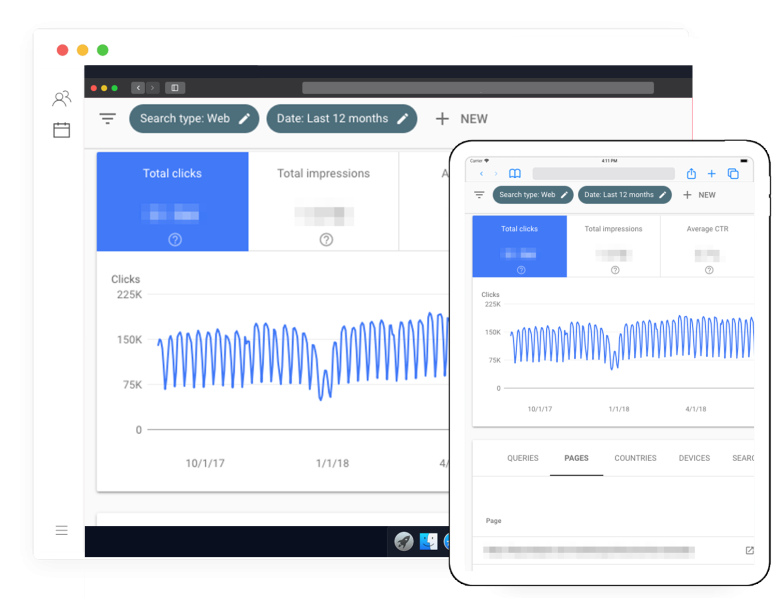
Task: Edit the desktop 'Search type: Web' filter chip
Action: (194, 118)
